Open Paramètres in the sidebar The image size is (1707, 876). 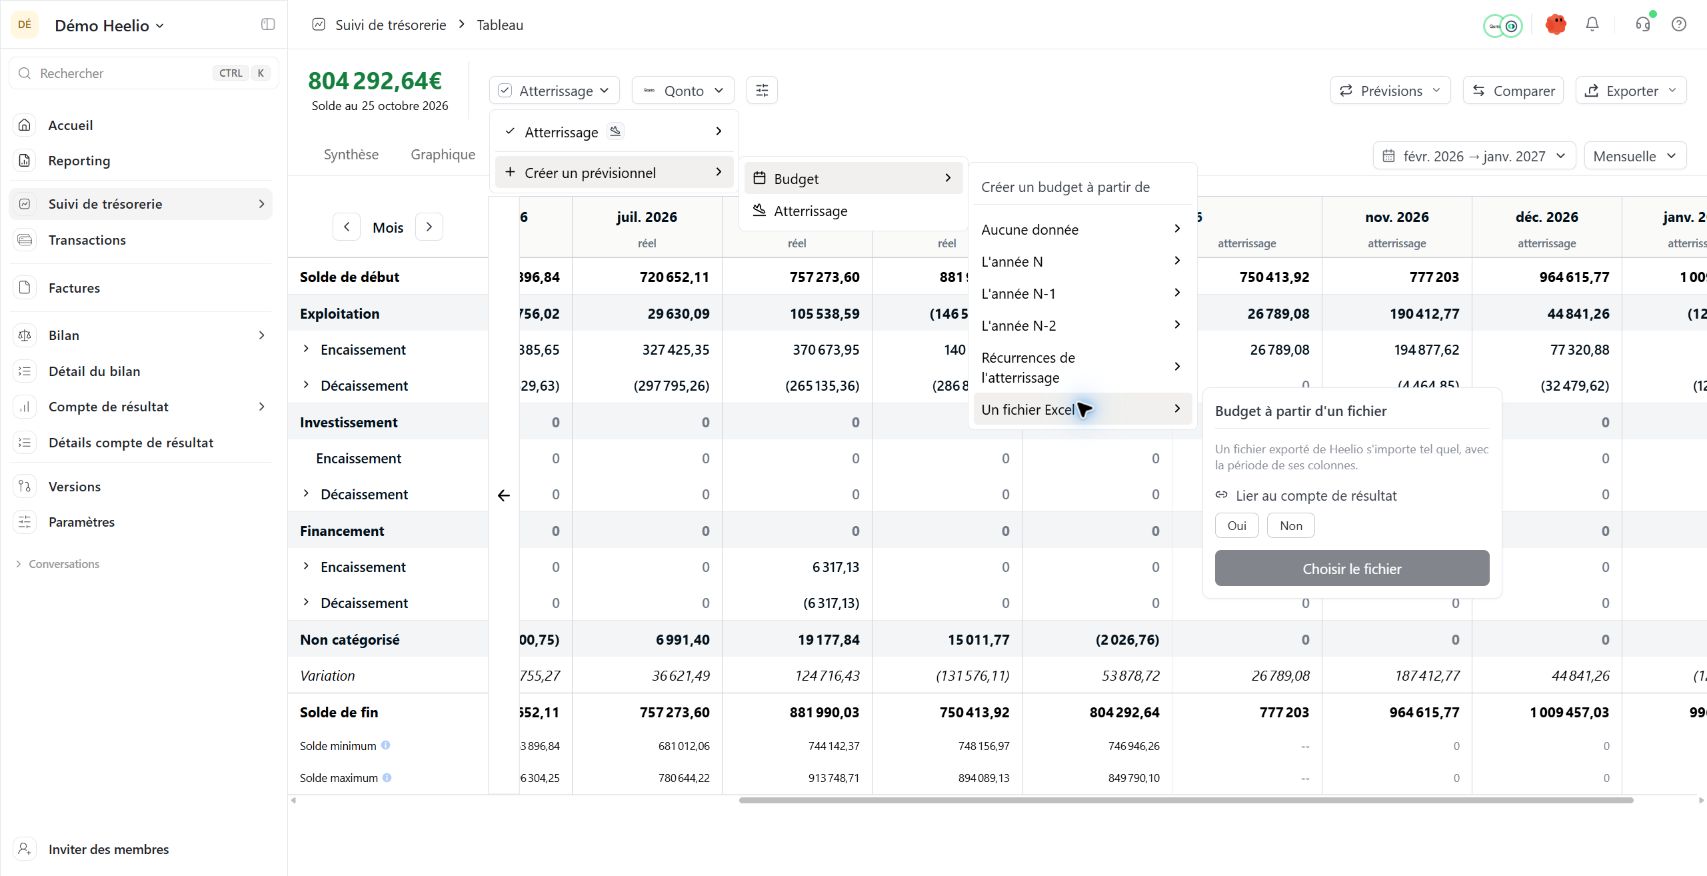coord(141,522)
